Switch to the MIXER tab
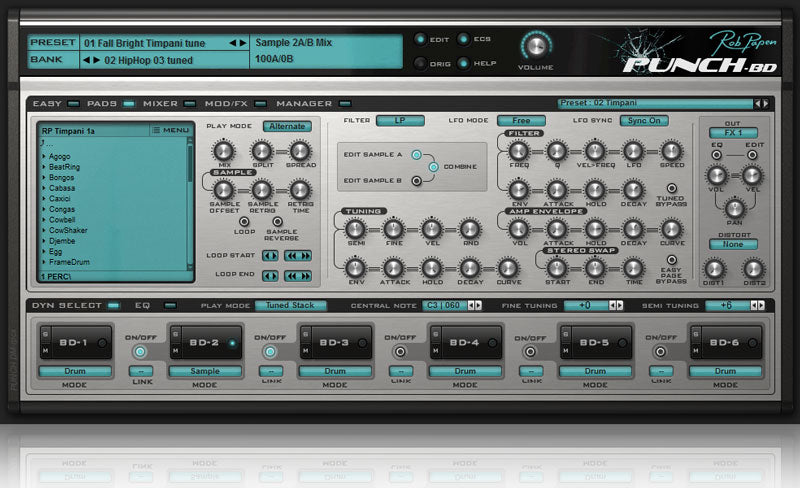Image resolution: width=800 pixels, height=488 pixels. tap(169, 104)
